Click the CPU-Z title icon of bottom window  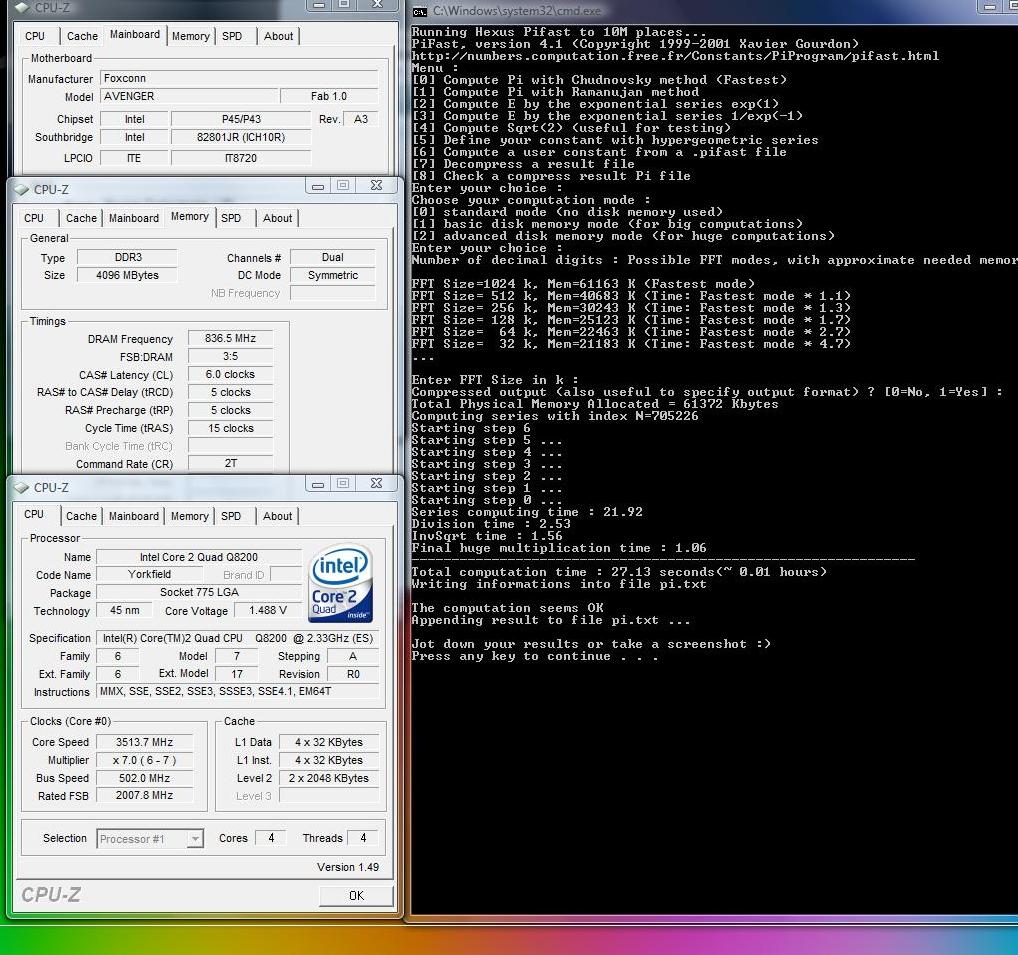pos(22,488)
